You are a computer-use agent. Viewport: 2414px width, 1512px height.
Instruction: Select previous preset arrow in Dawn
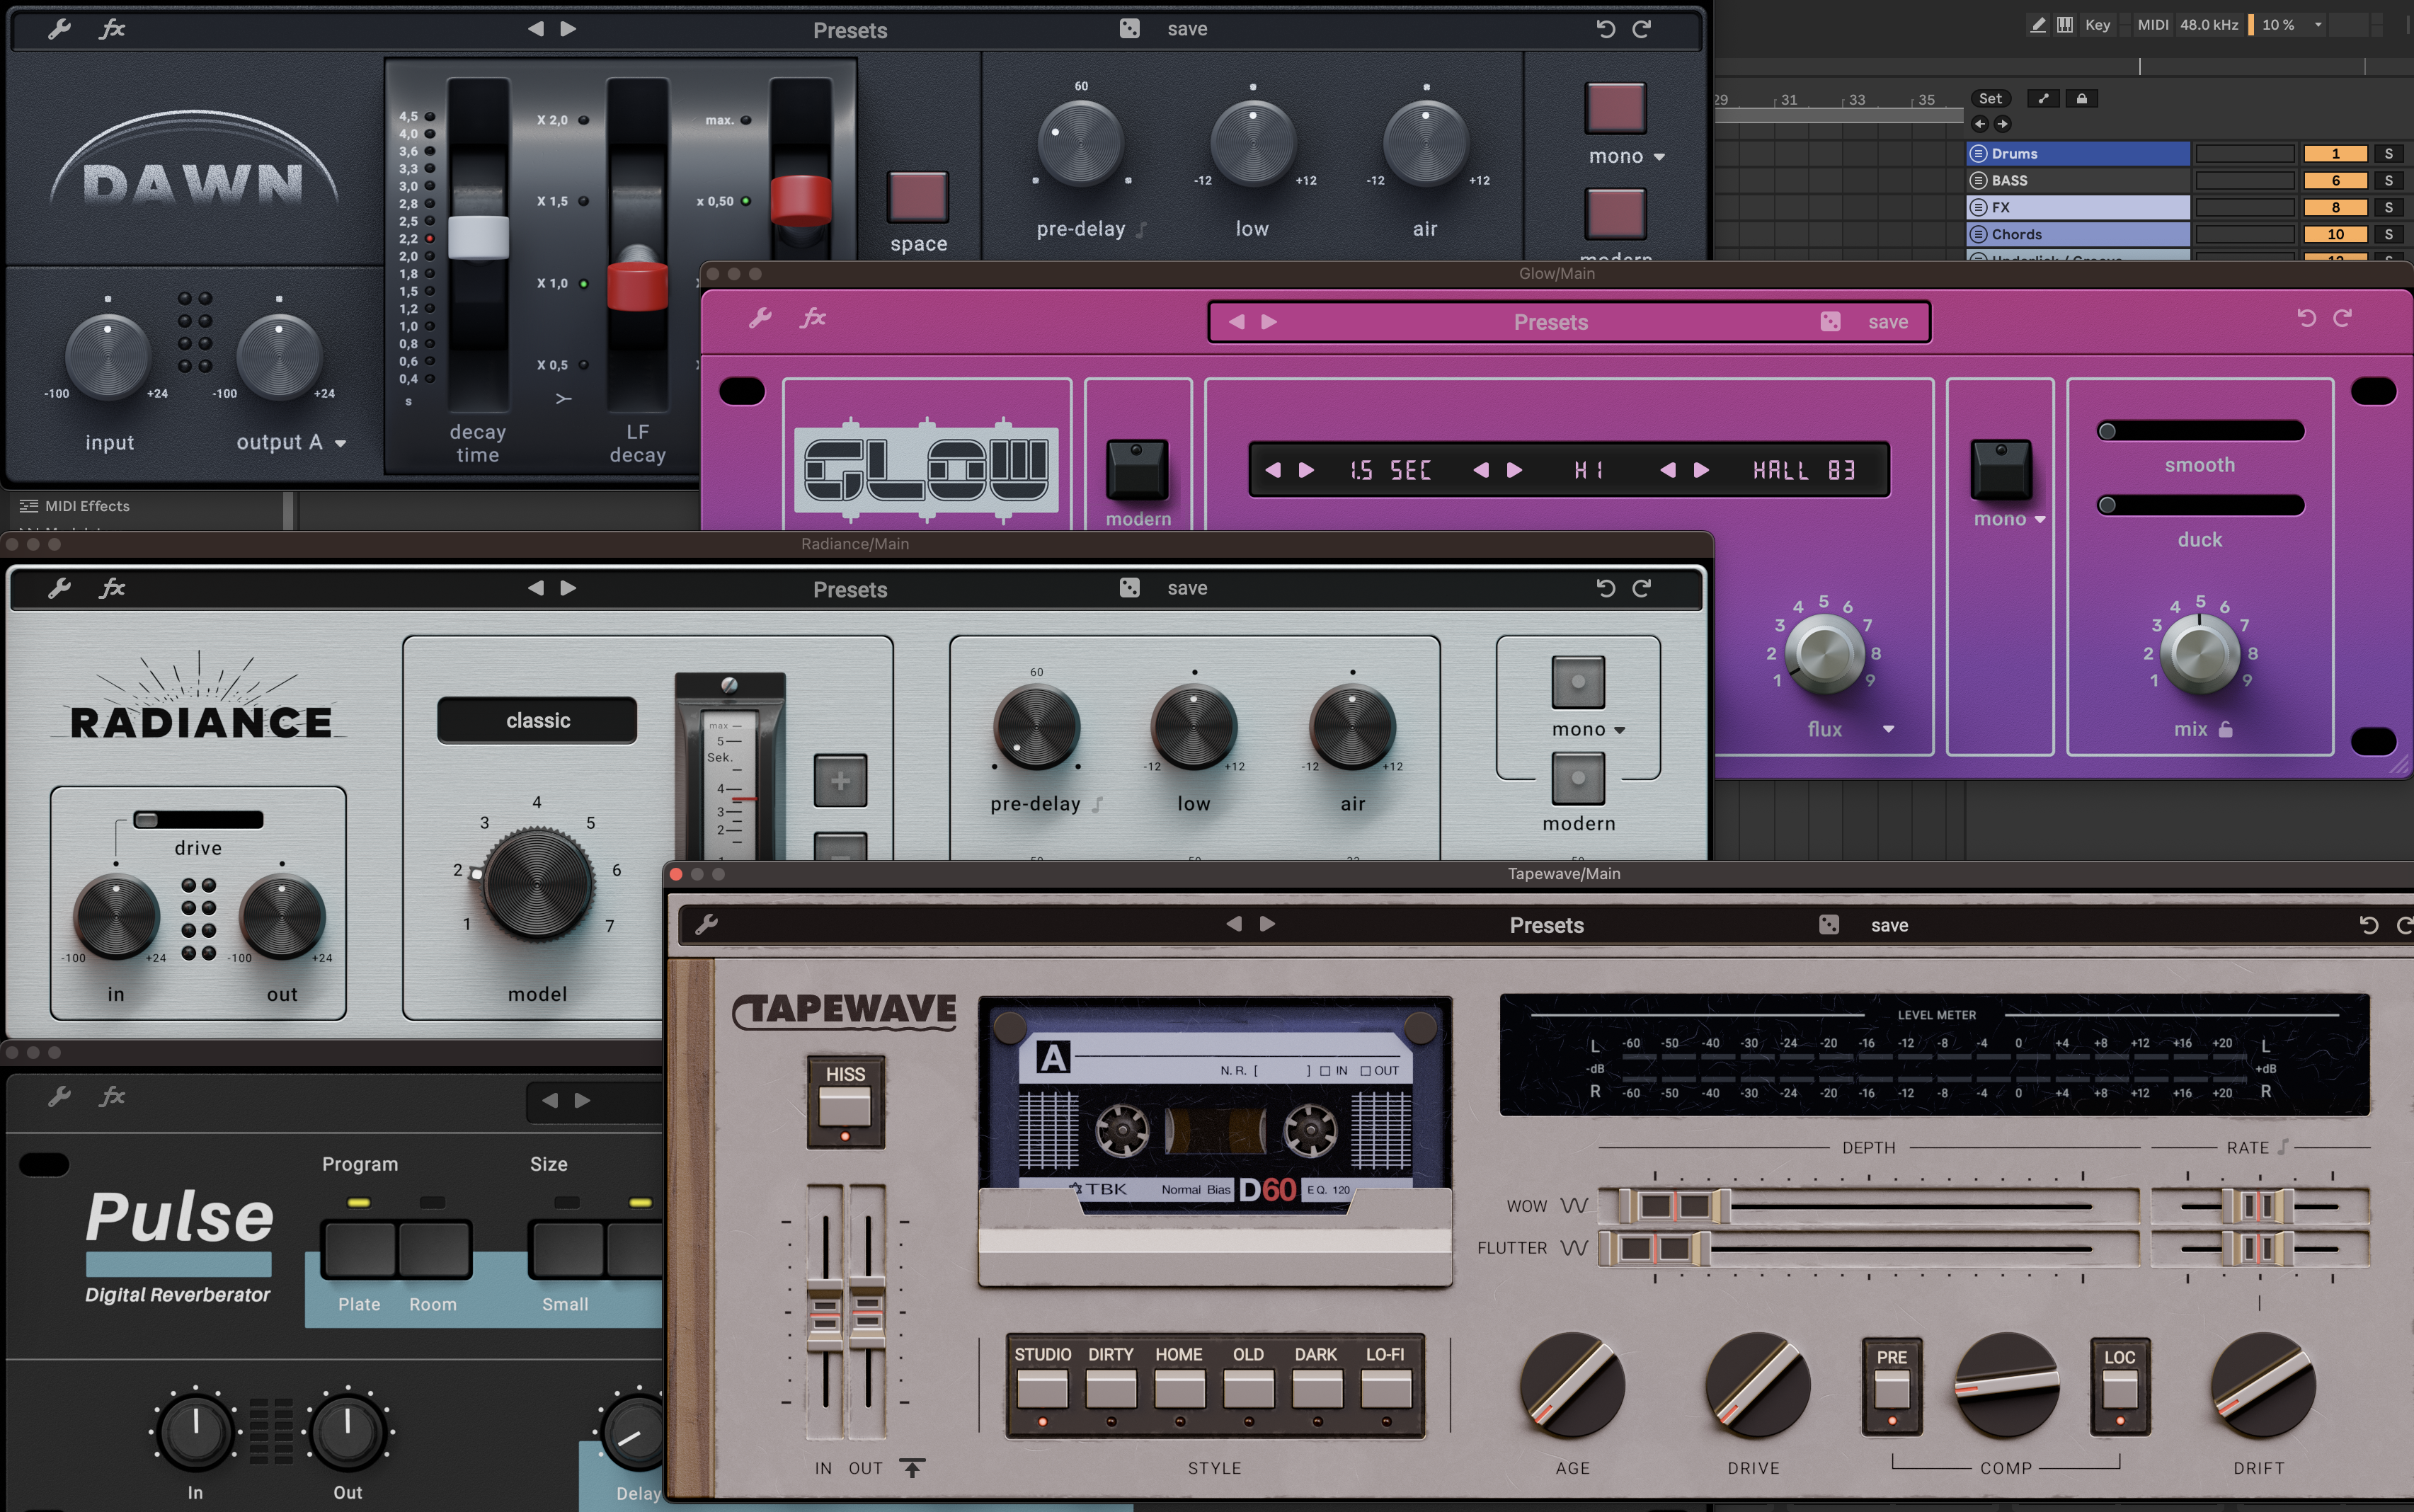pos(536,29)
